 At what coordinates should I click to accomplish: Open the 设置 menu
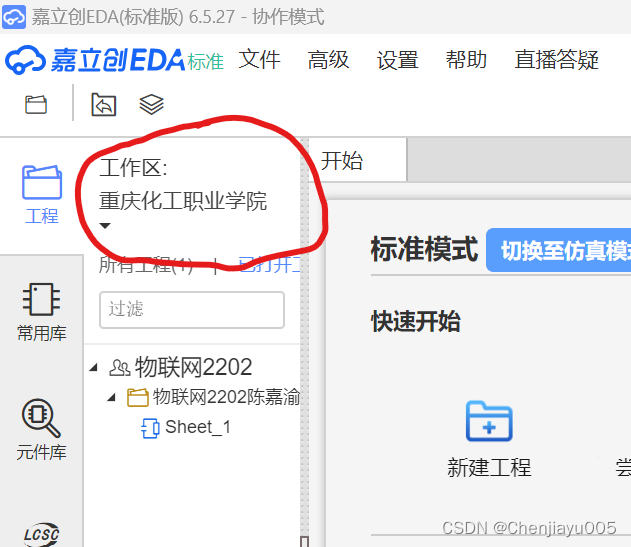click(x=398, y=60)
